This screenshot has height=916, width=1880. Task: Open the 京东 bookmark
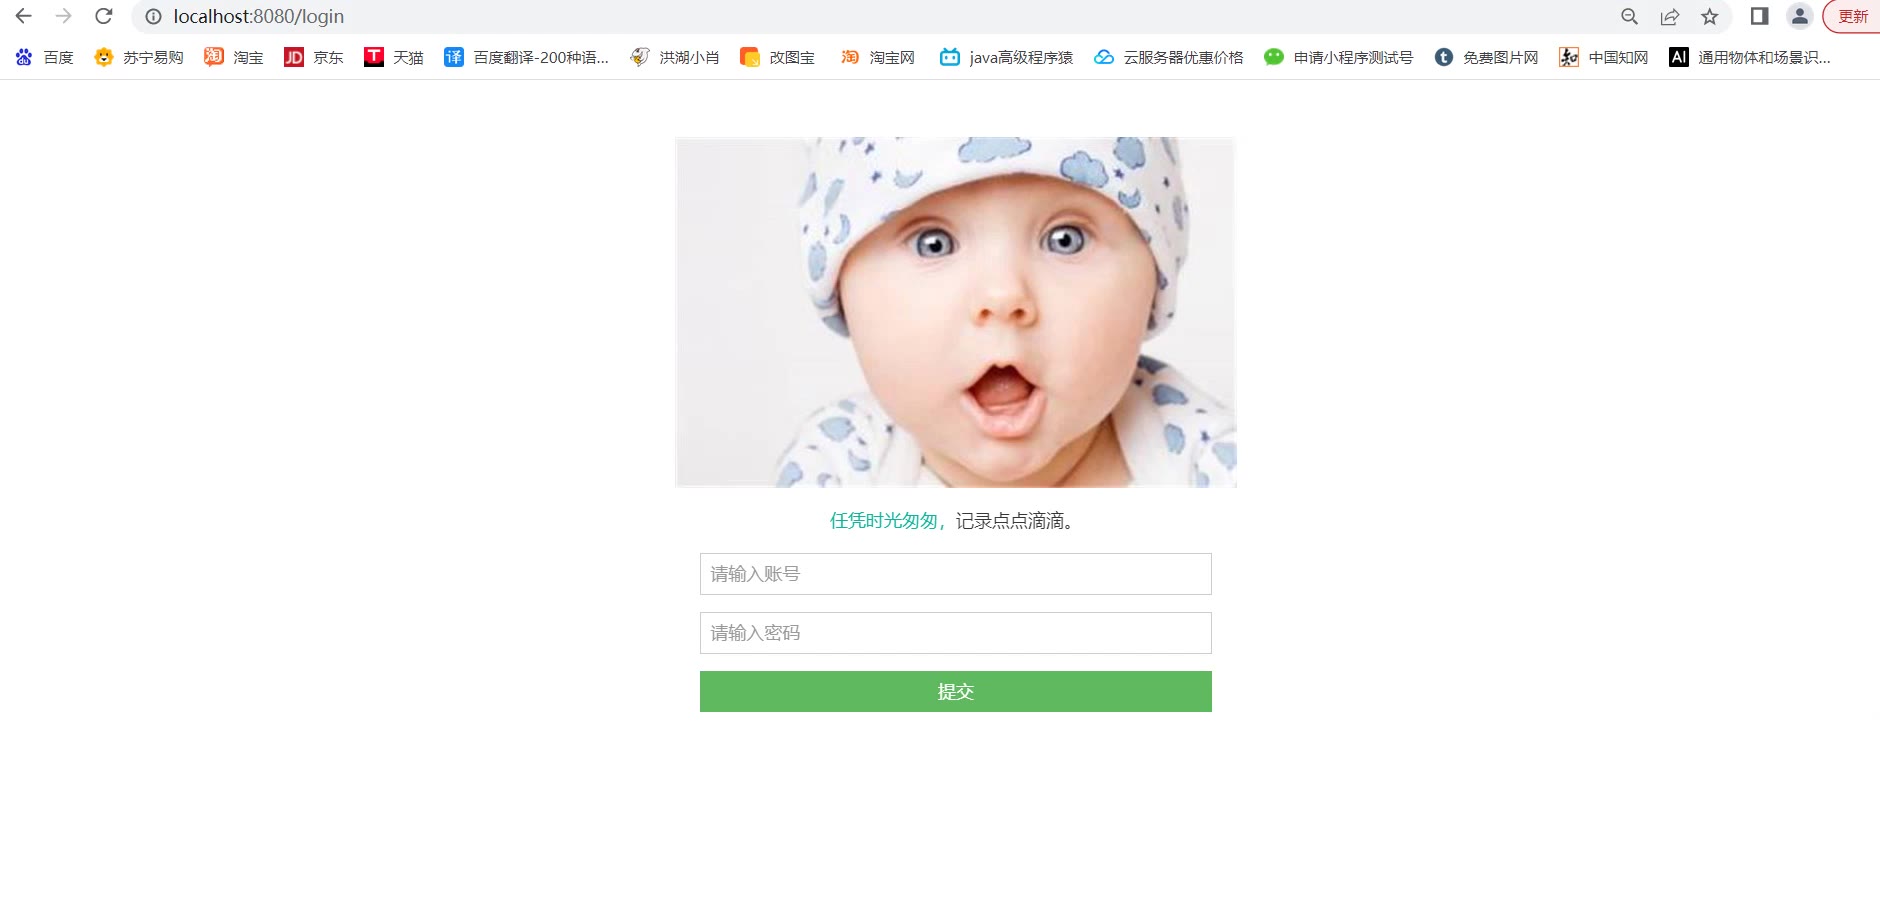(313, 57)
